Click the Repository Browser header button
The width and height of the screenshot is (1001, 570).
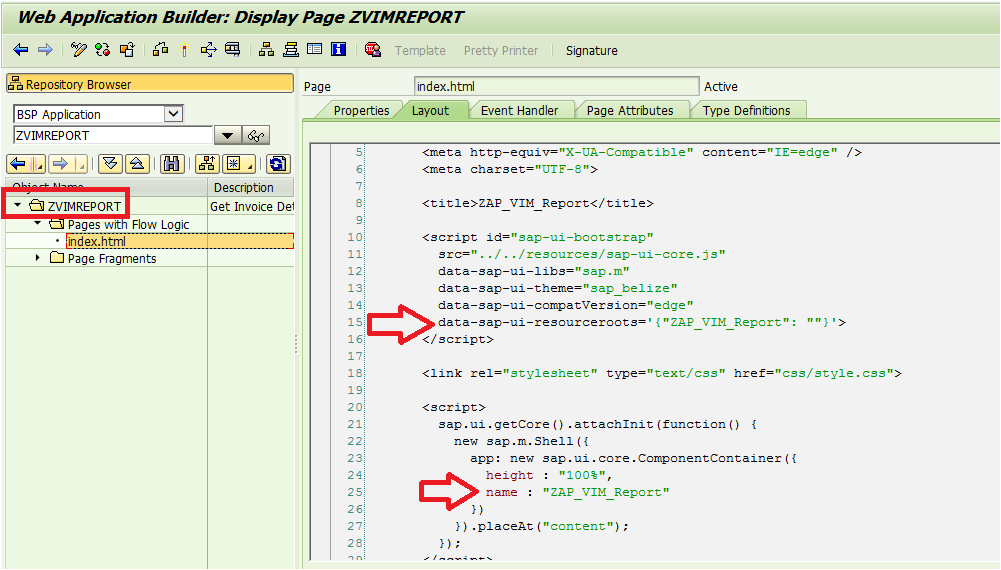[149, 84]
